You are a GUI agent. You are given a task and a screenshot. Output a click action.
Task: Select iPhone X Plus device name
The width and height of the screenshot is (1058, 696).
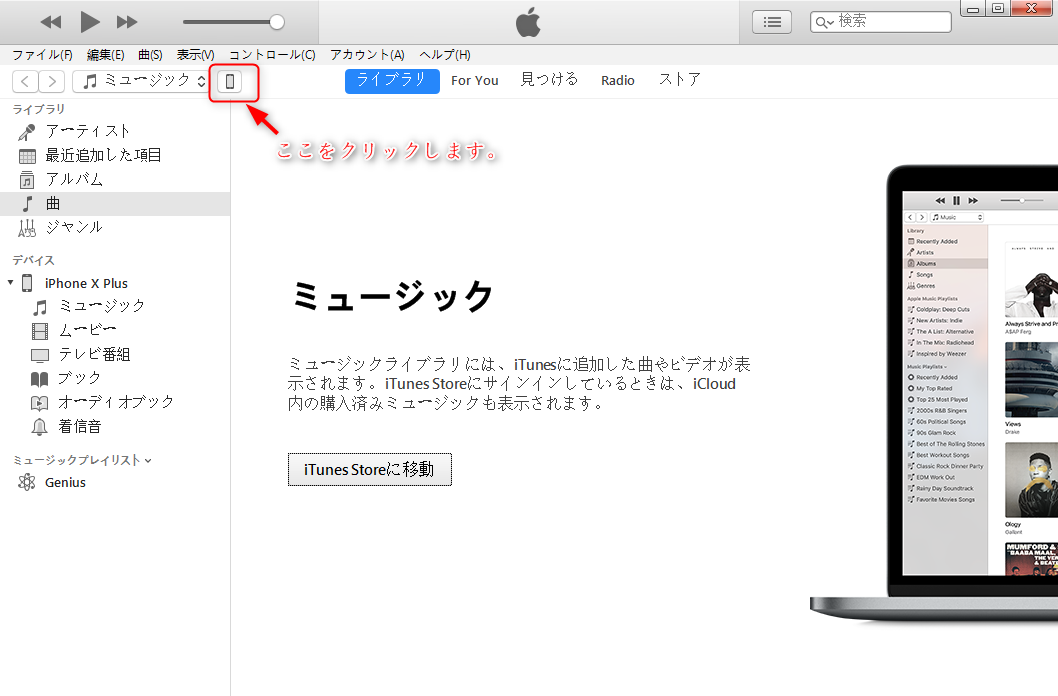click(x=86, y=283)
